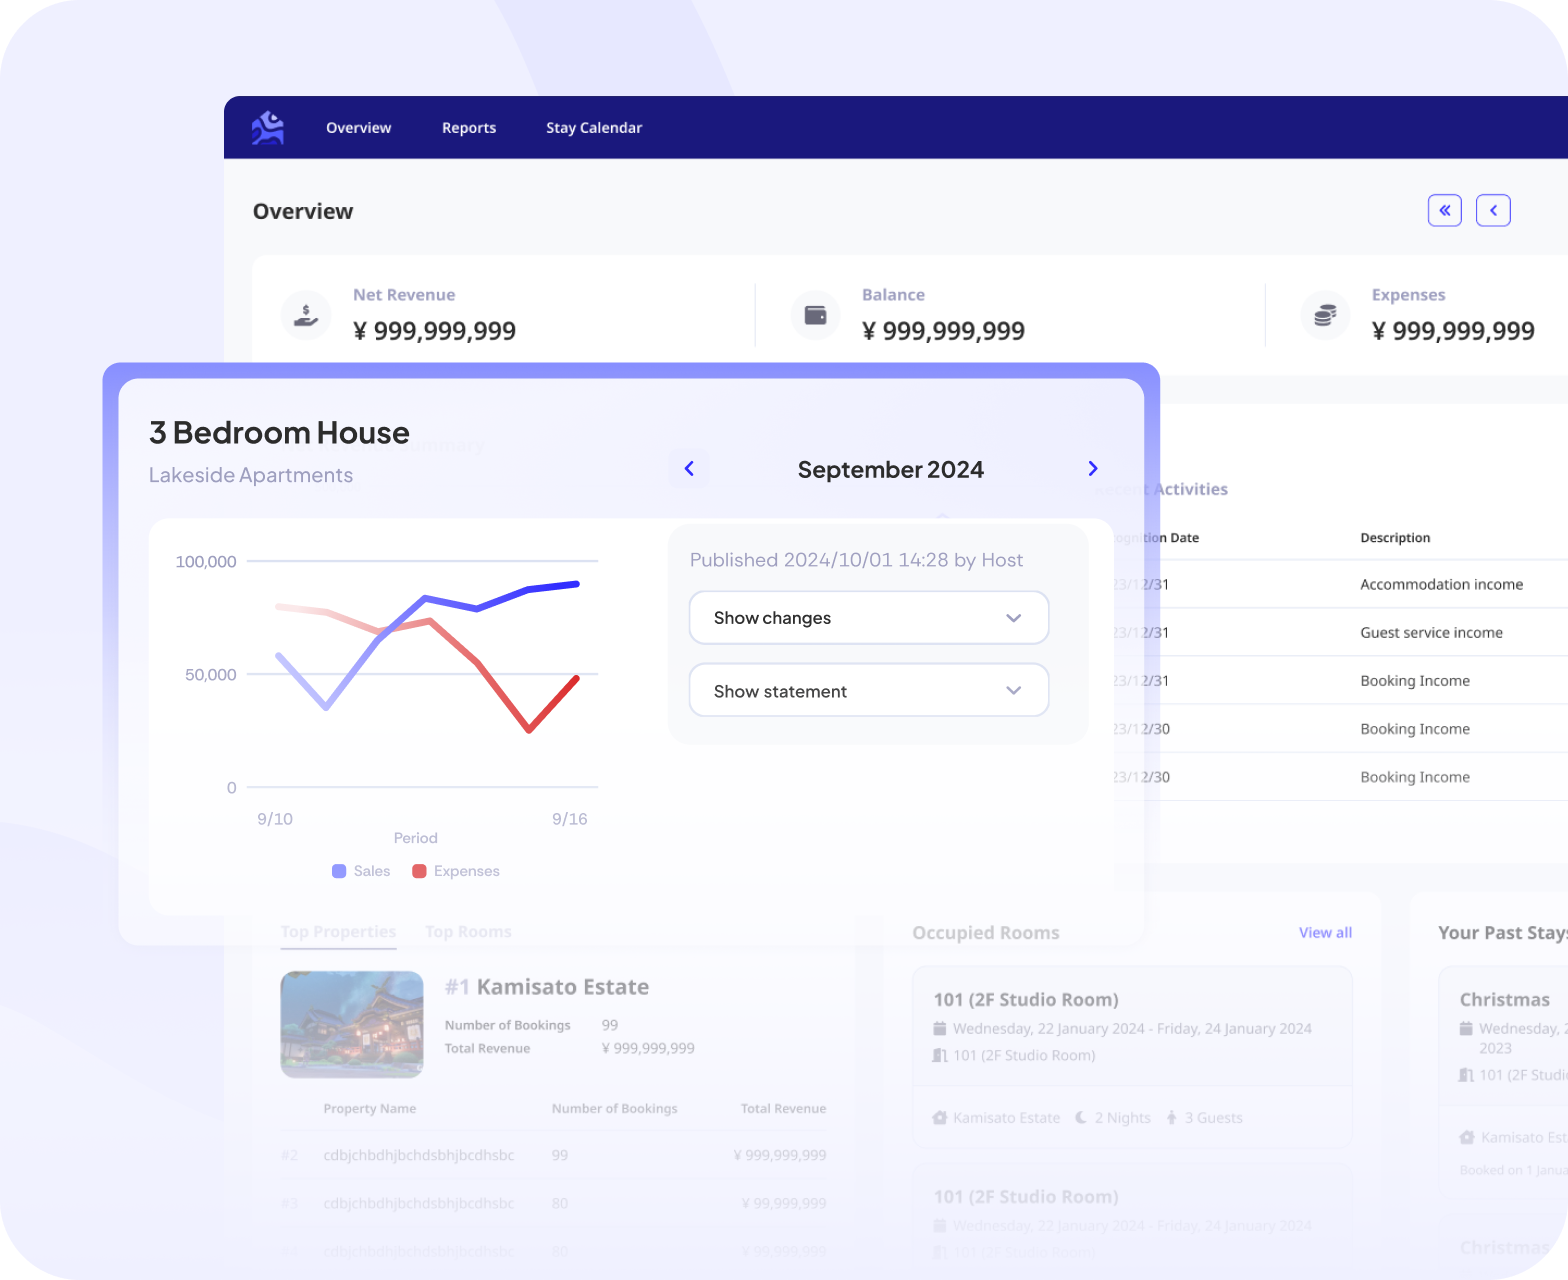Expand the Show statement dropdown
The image size is (1568, 1280).
[869, 691]
